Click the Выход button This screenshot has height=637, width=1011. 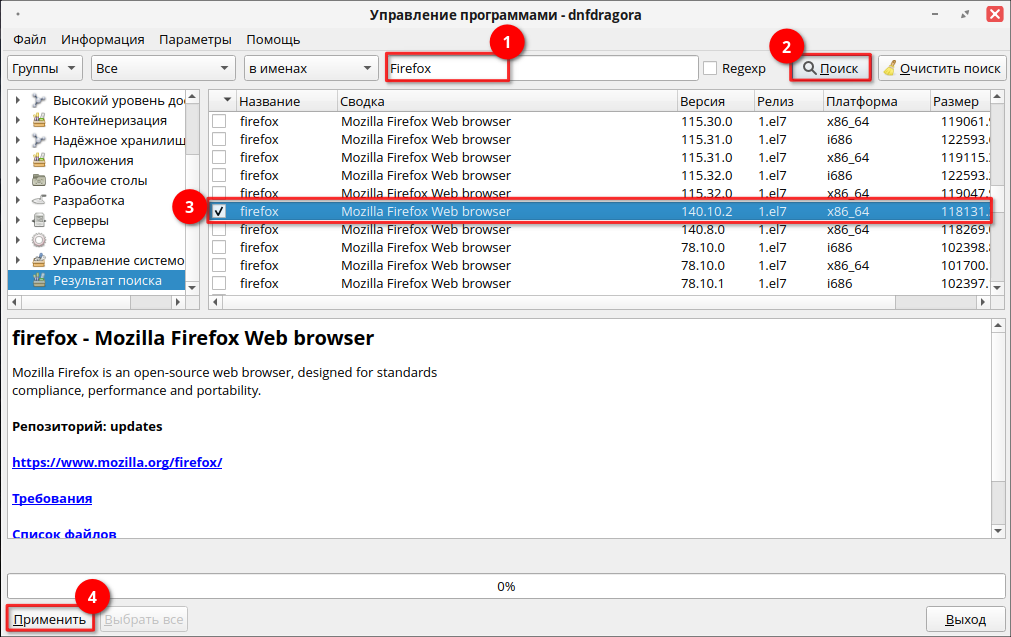965,620
